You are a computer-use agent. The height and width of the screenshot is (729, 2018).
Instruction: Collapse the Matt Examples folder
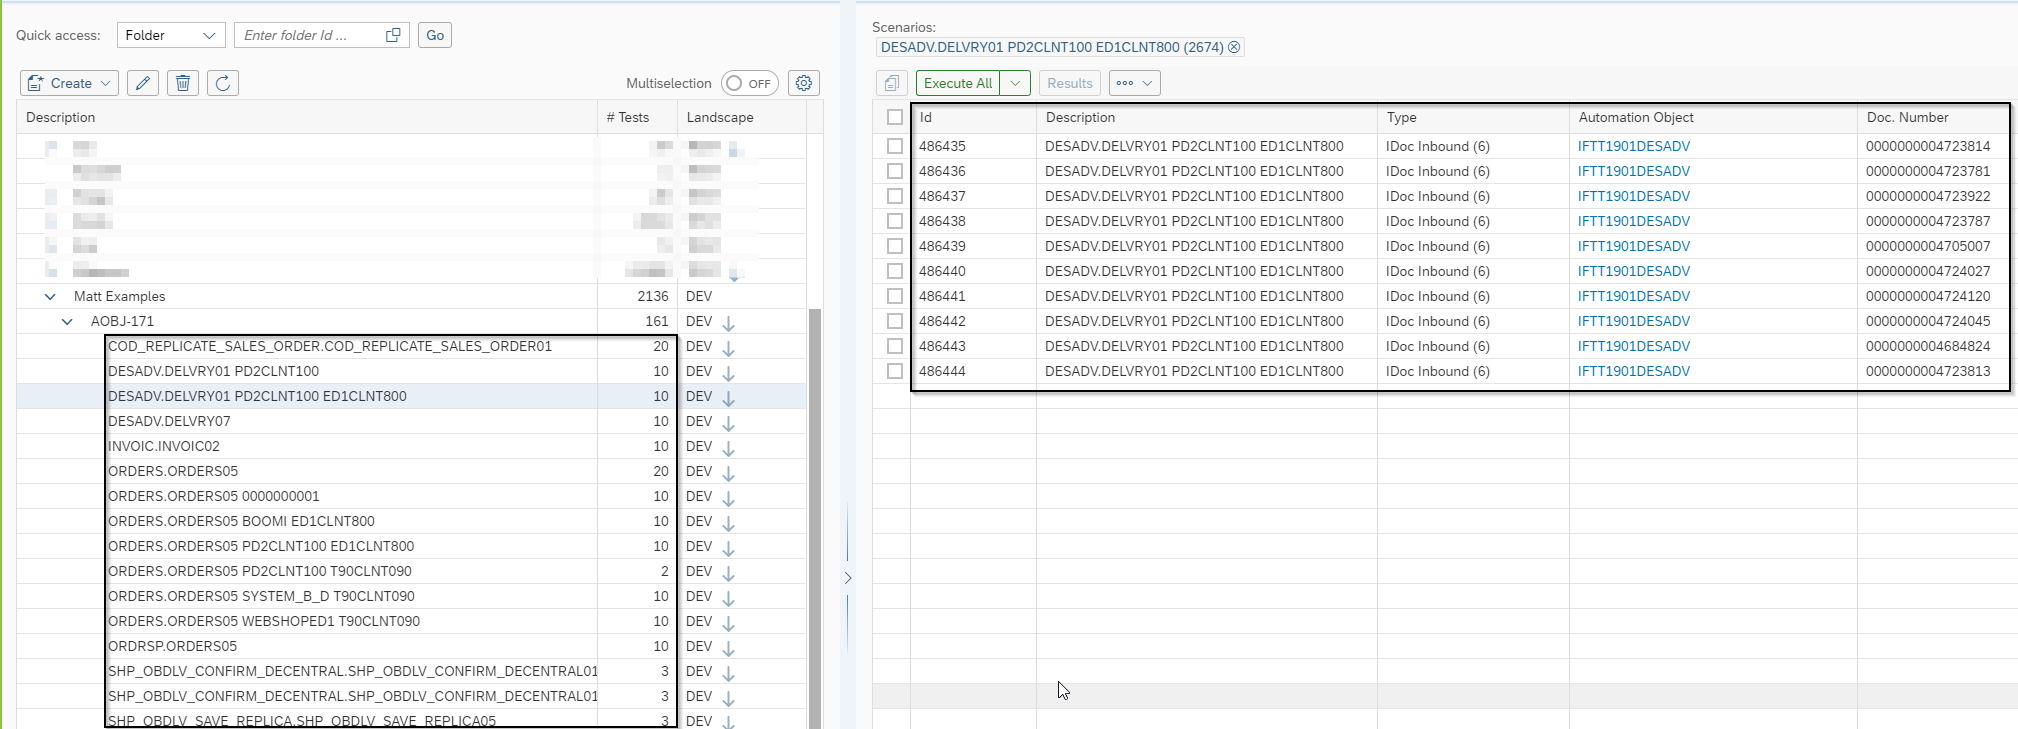(x=50, y=296)
